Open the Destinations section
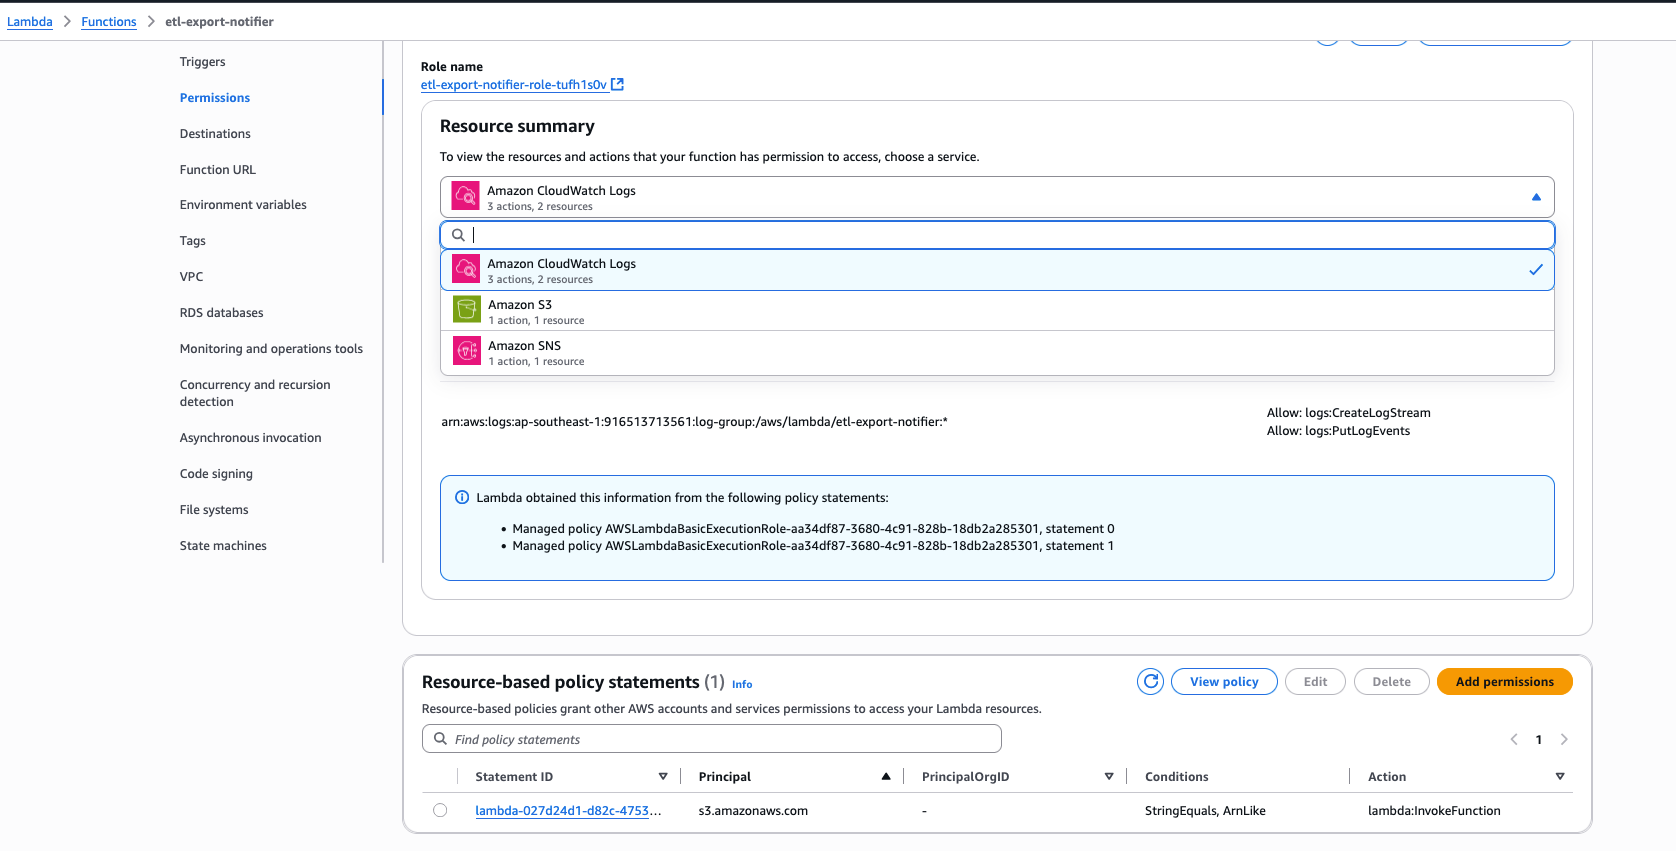 (215, 134)
